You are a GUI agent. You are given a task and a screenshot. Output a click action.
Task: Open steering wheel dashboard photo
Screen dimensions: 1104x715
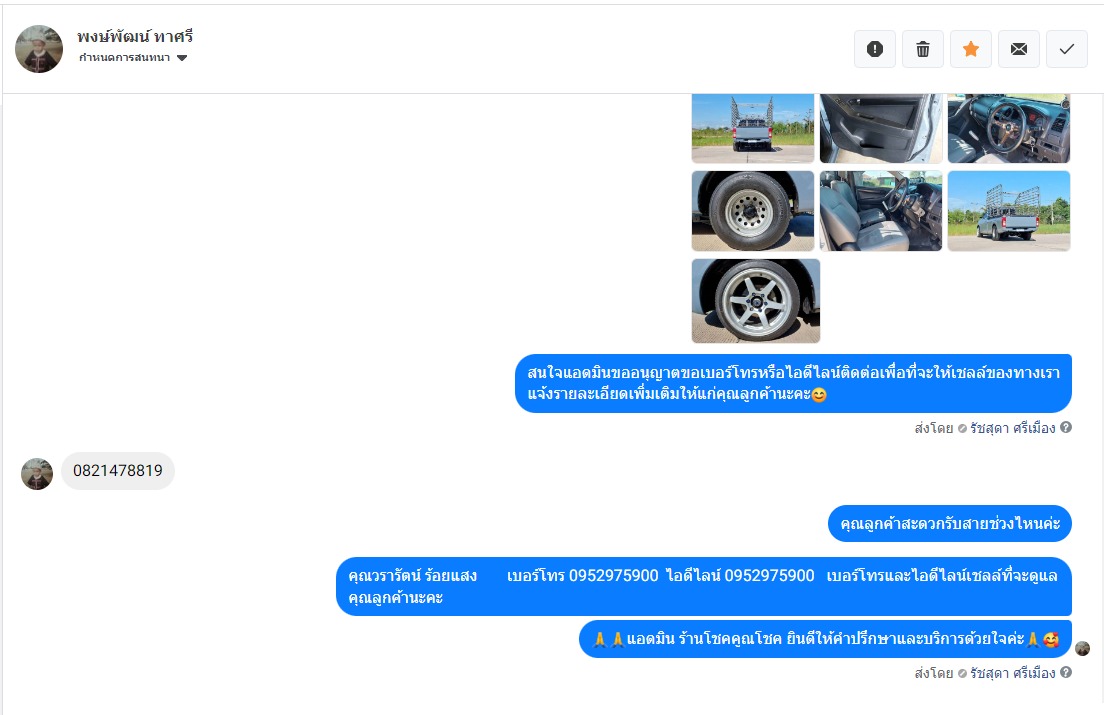tap(1009, 128)
